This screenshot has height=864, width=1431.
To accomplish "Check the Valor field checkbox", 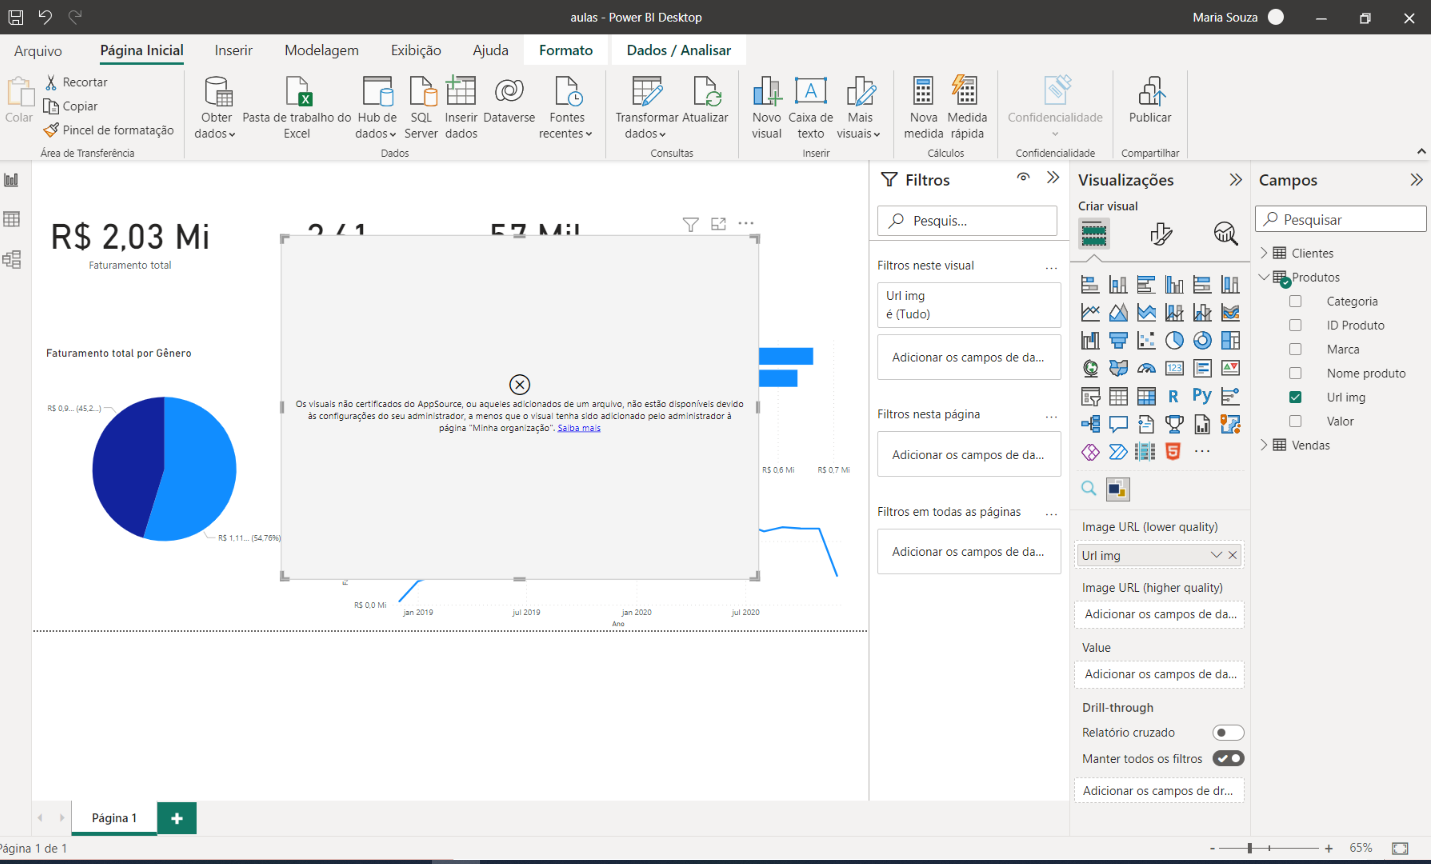I will 1295,421.
